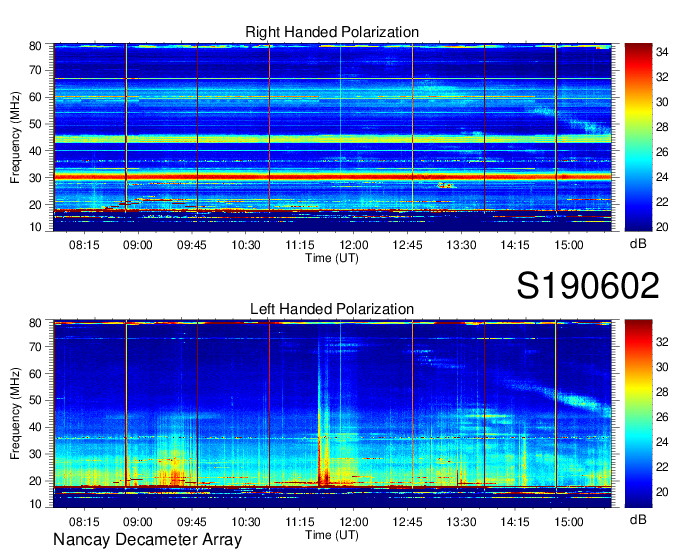The height and width of the screenshot is (552, 680).
Task: Click the 12:00 tick under Right Handed plot
Action: tap(353, 245)
